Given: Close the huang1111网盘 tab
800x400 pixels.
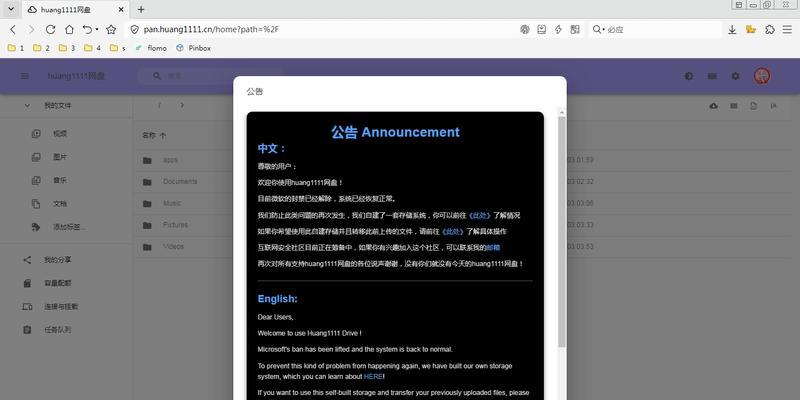Looking at the screenshot, I should [121, 9].
